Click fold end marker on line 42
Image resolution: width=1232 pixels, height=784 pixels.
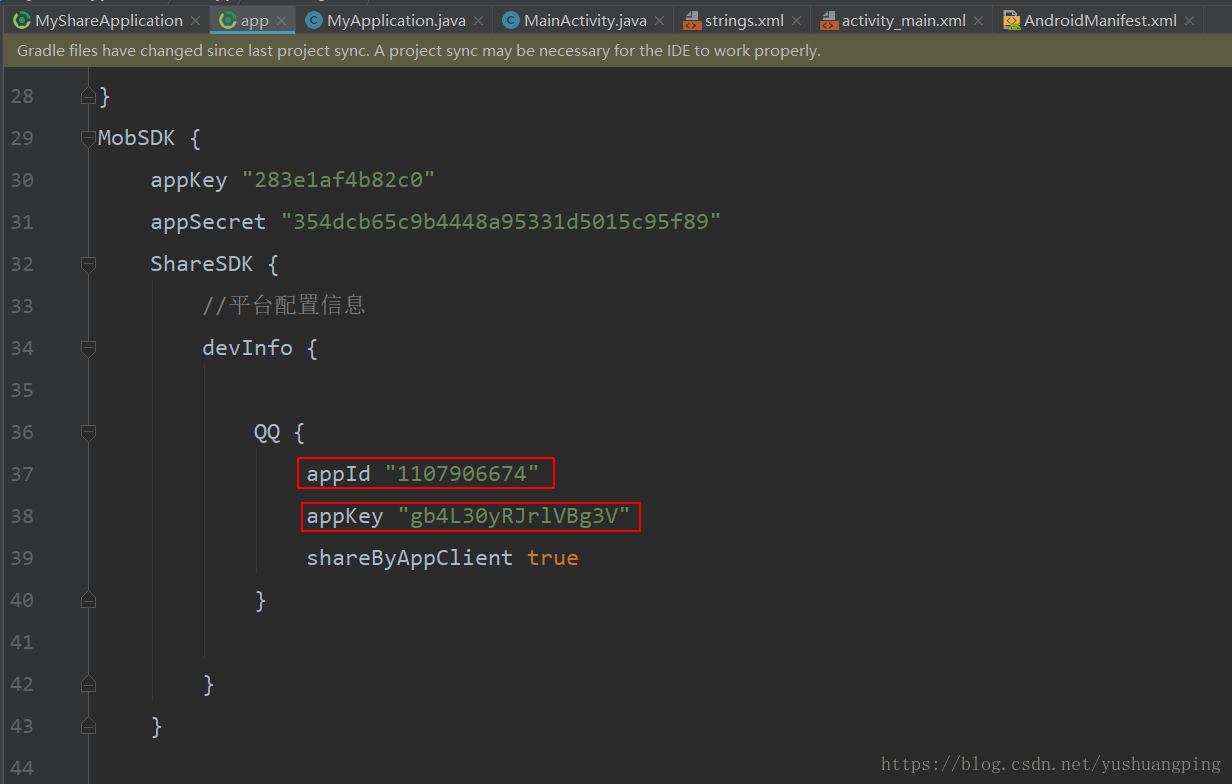(88, 684)
